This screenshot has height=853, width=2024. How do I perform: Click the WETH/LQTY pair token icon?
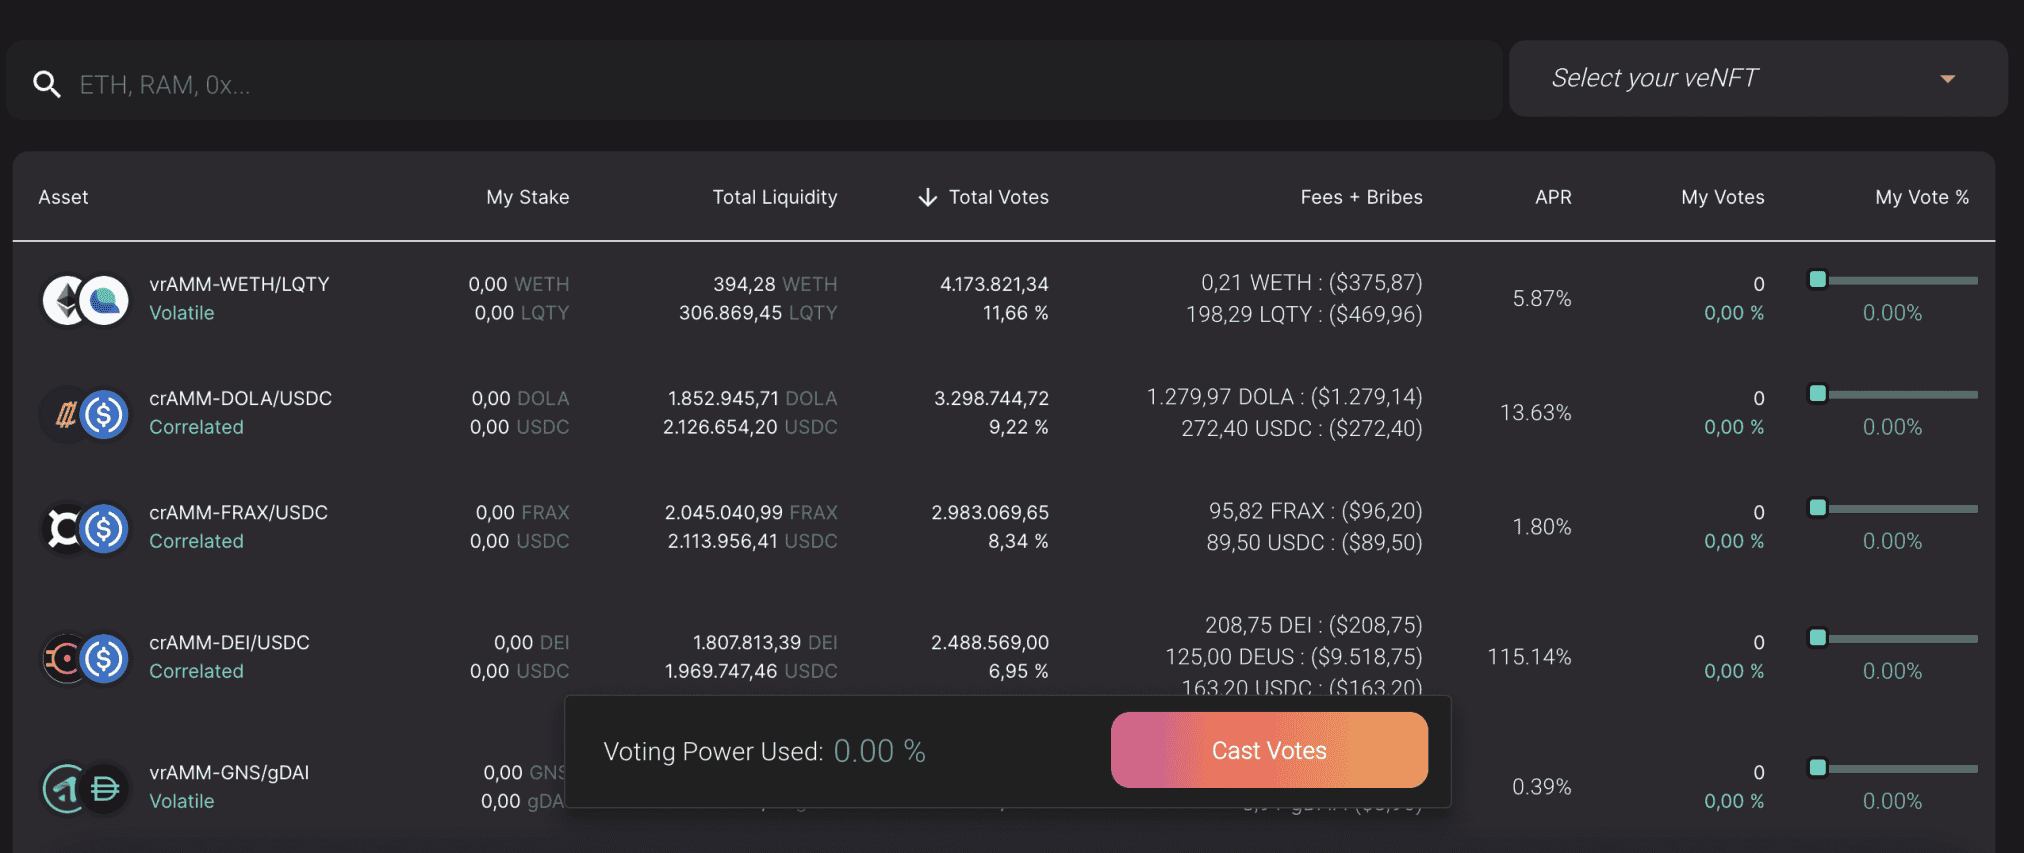coord(85,300)
